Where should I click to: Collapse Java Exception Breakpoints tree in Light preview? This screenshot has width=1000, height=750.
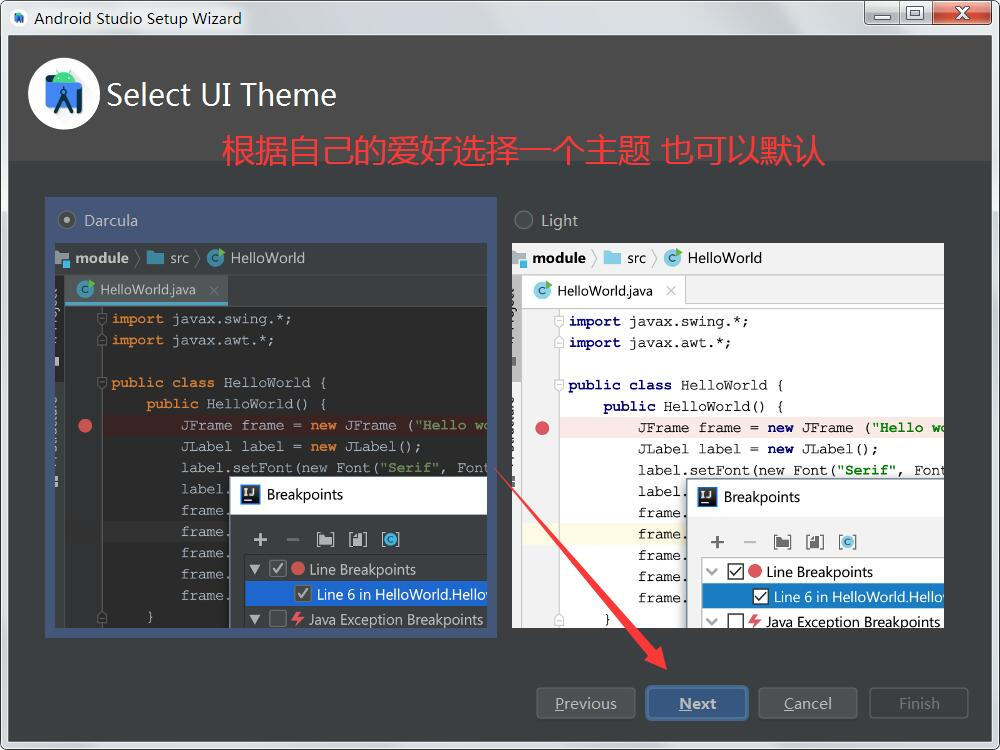(712, 621)
